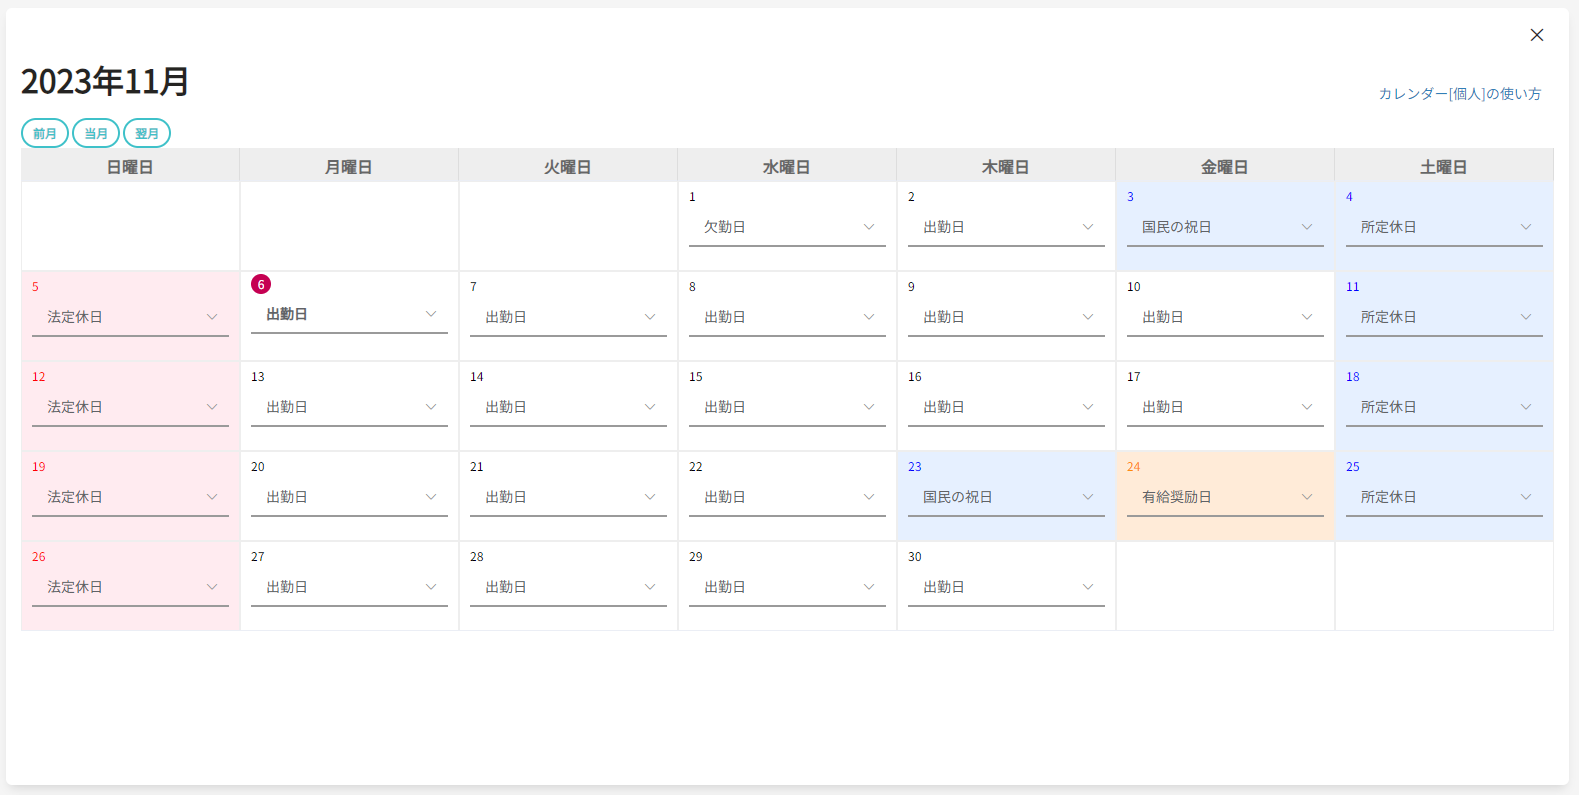
Task: Open the 国民の祝日 dropdown on November 3
Action: pyautogui.click(x=1224, y=228)
